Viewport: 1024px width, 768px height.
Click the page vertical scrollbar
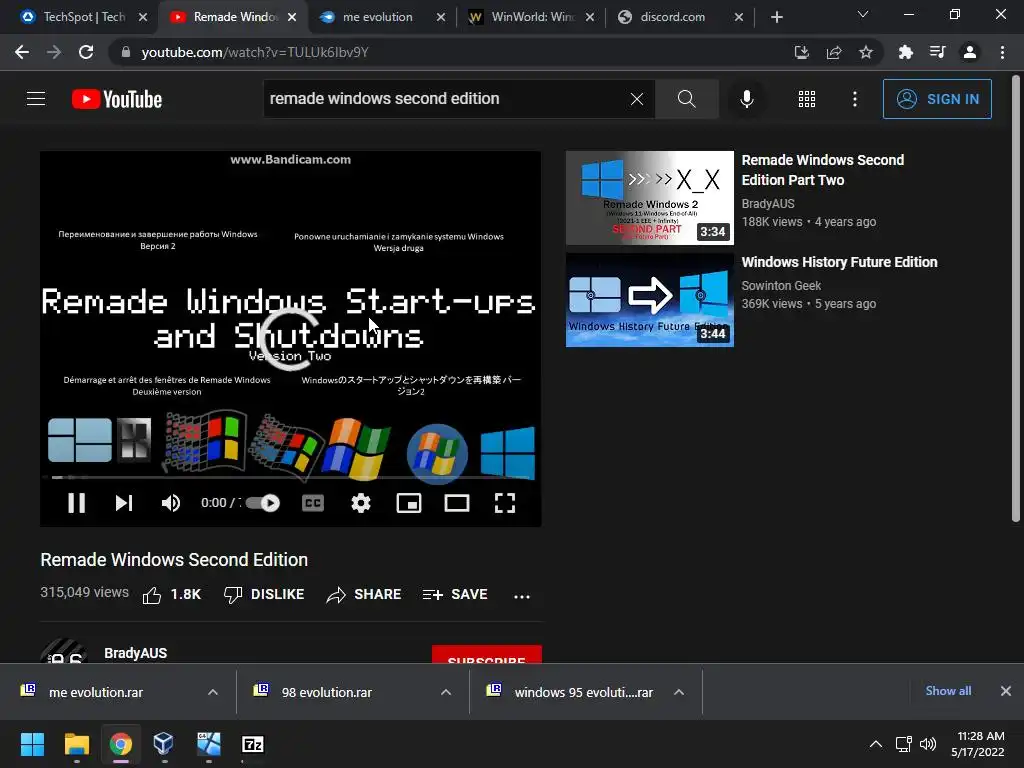pos(1016,298)
